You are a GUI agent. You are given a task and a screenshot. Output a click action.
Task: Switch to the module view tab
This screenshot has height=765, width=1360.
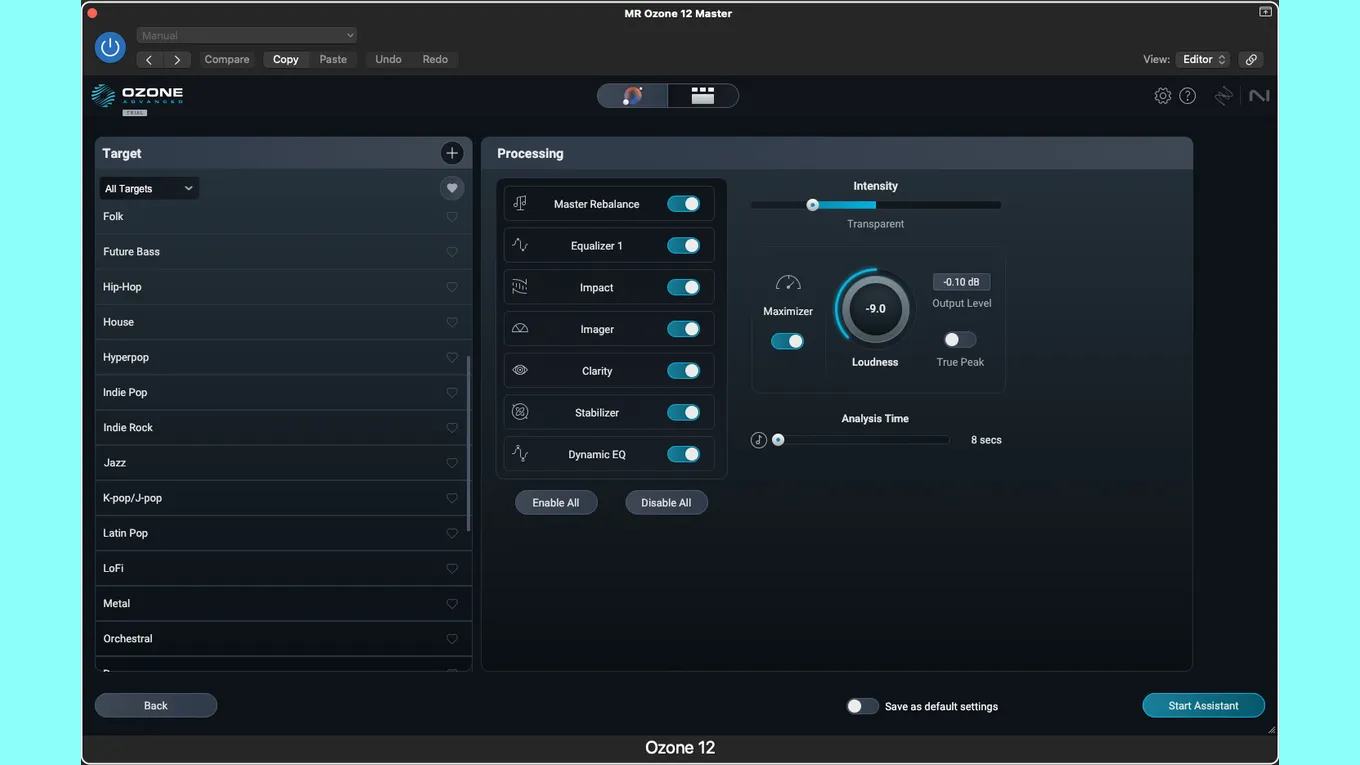pyautogui.click(x=703, y=96)
